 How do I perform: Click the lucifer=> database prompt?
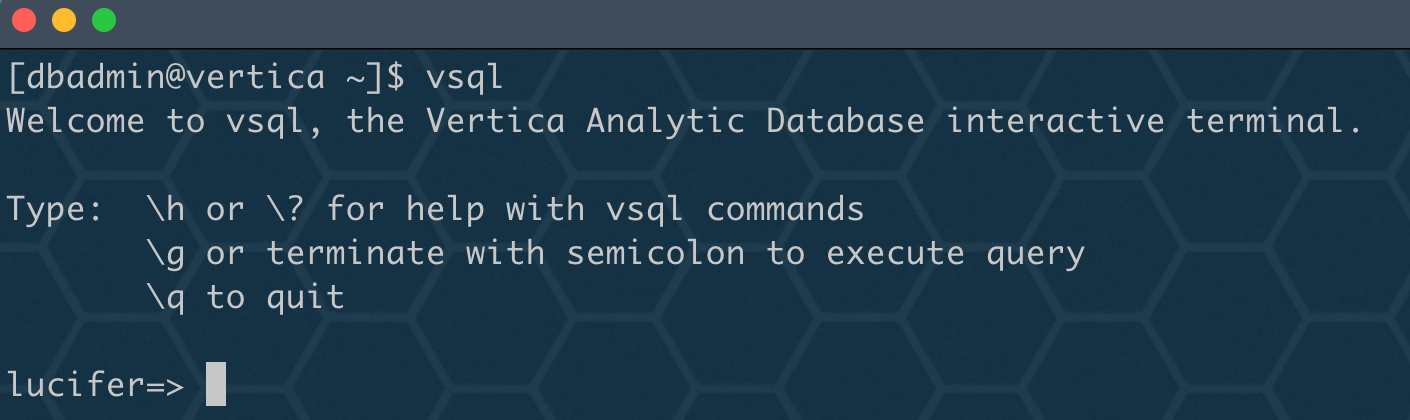(96, 384)
